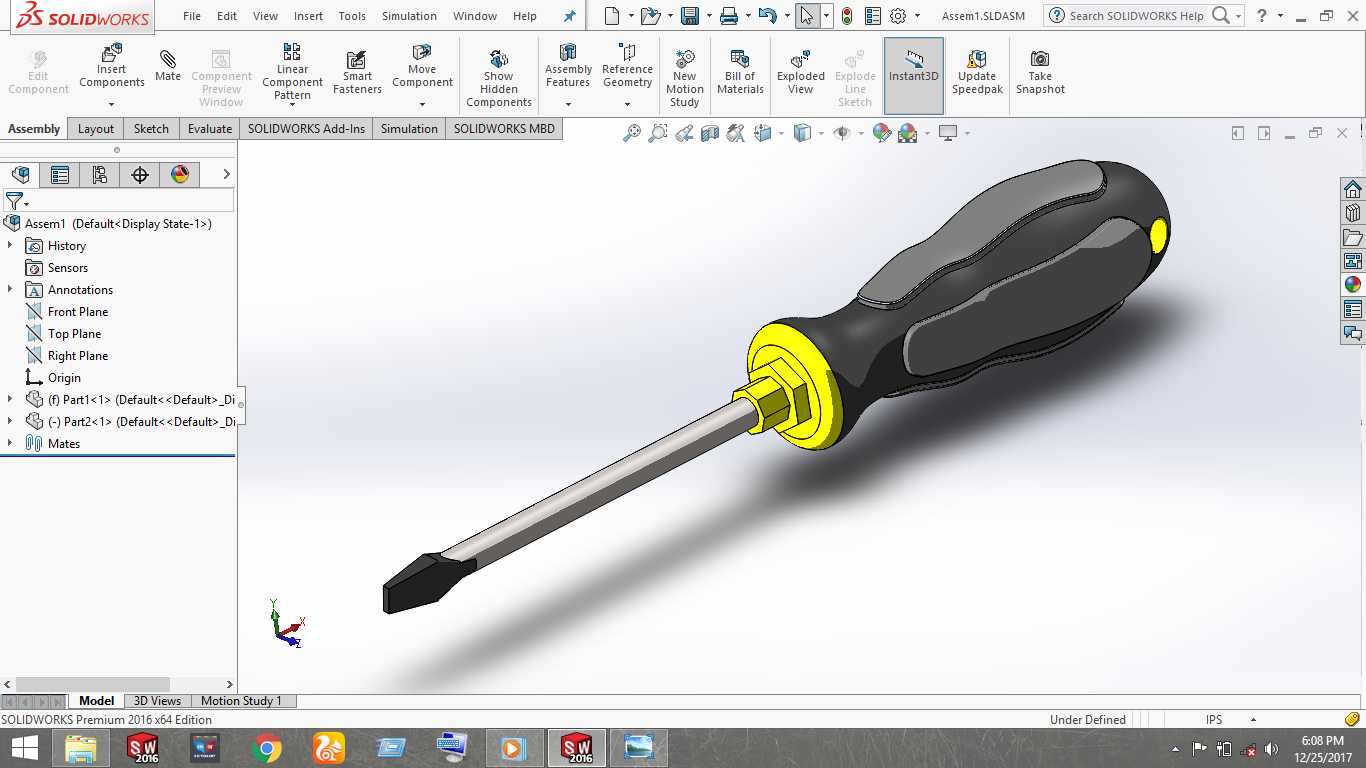Open Appearances color ball in task pane
Screen dimensions: 1366x768
coord(1353,286)
